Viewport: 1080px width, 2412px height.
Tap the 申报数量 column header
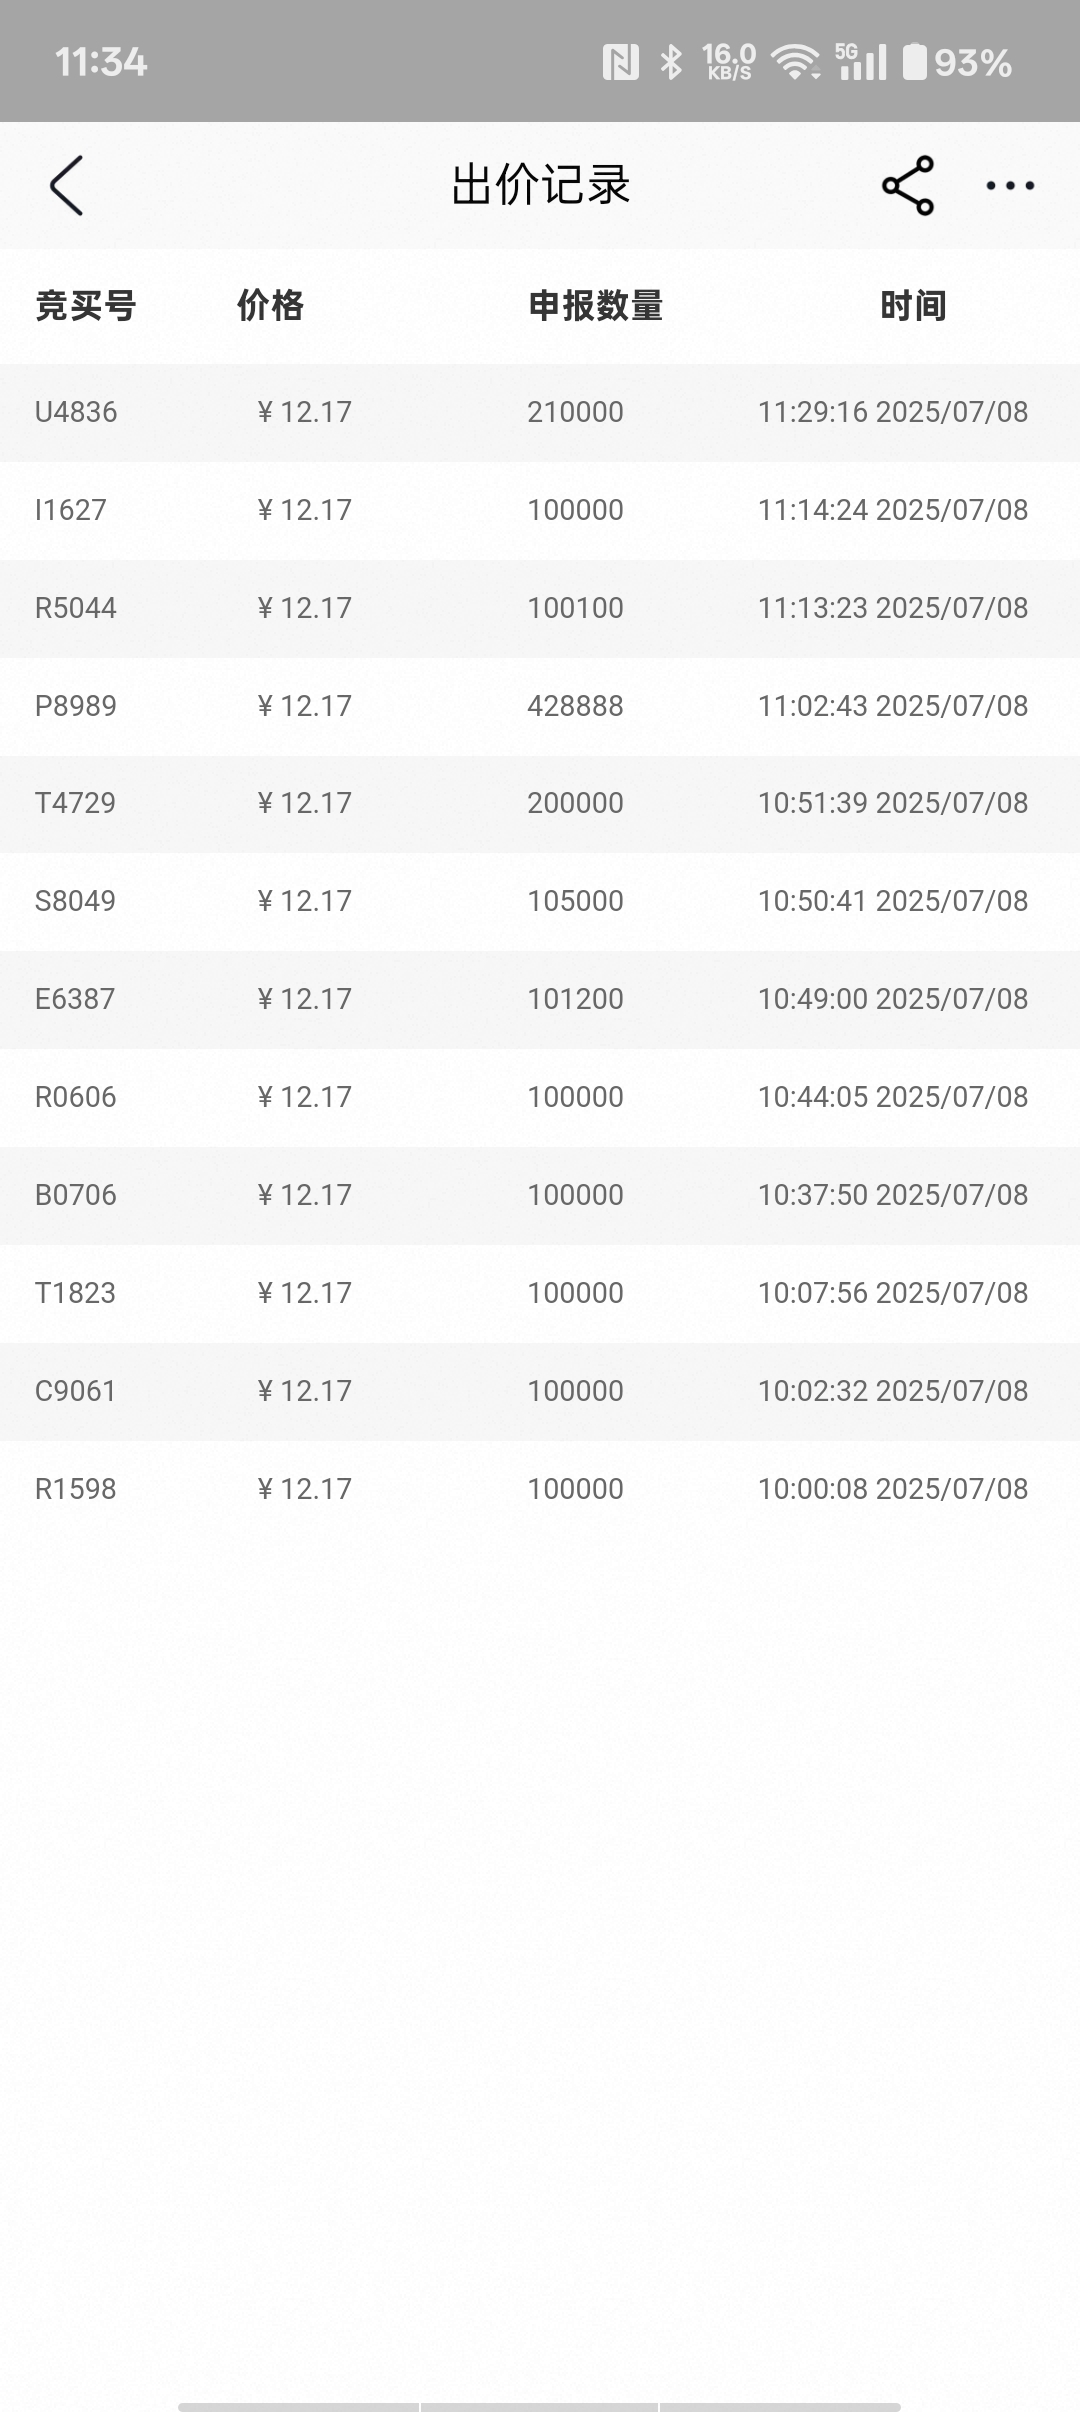point(596,306)
